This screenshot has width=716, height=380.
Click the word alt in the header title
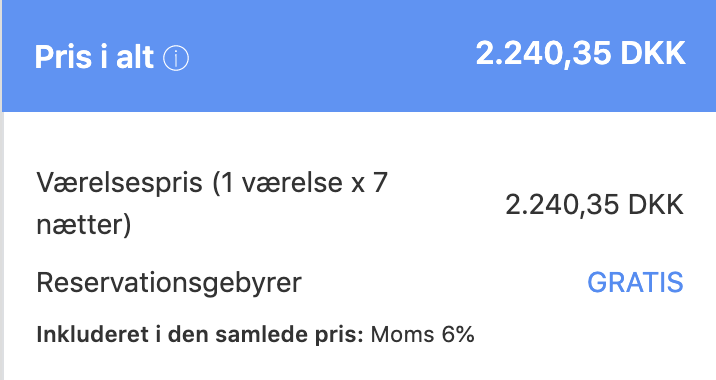pos(135,57)
